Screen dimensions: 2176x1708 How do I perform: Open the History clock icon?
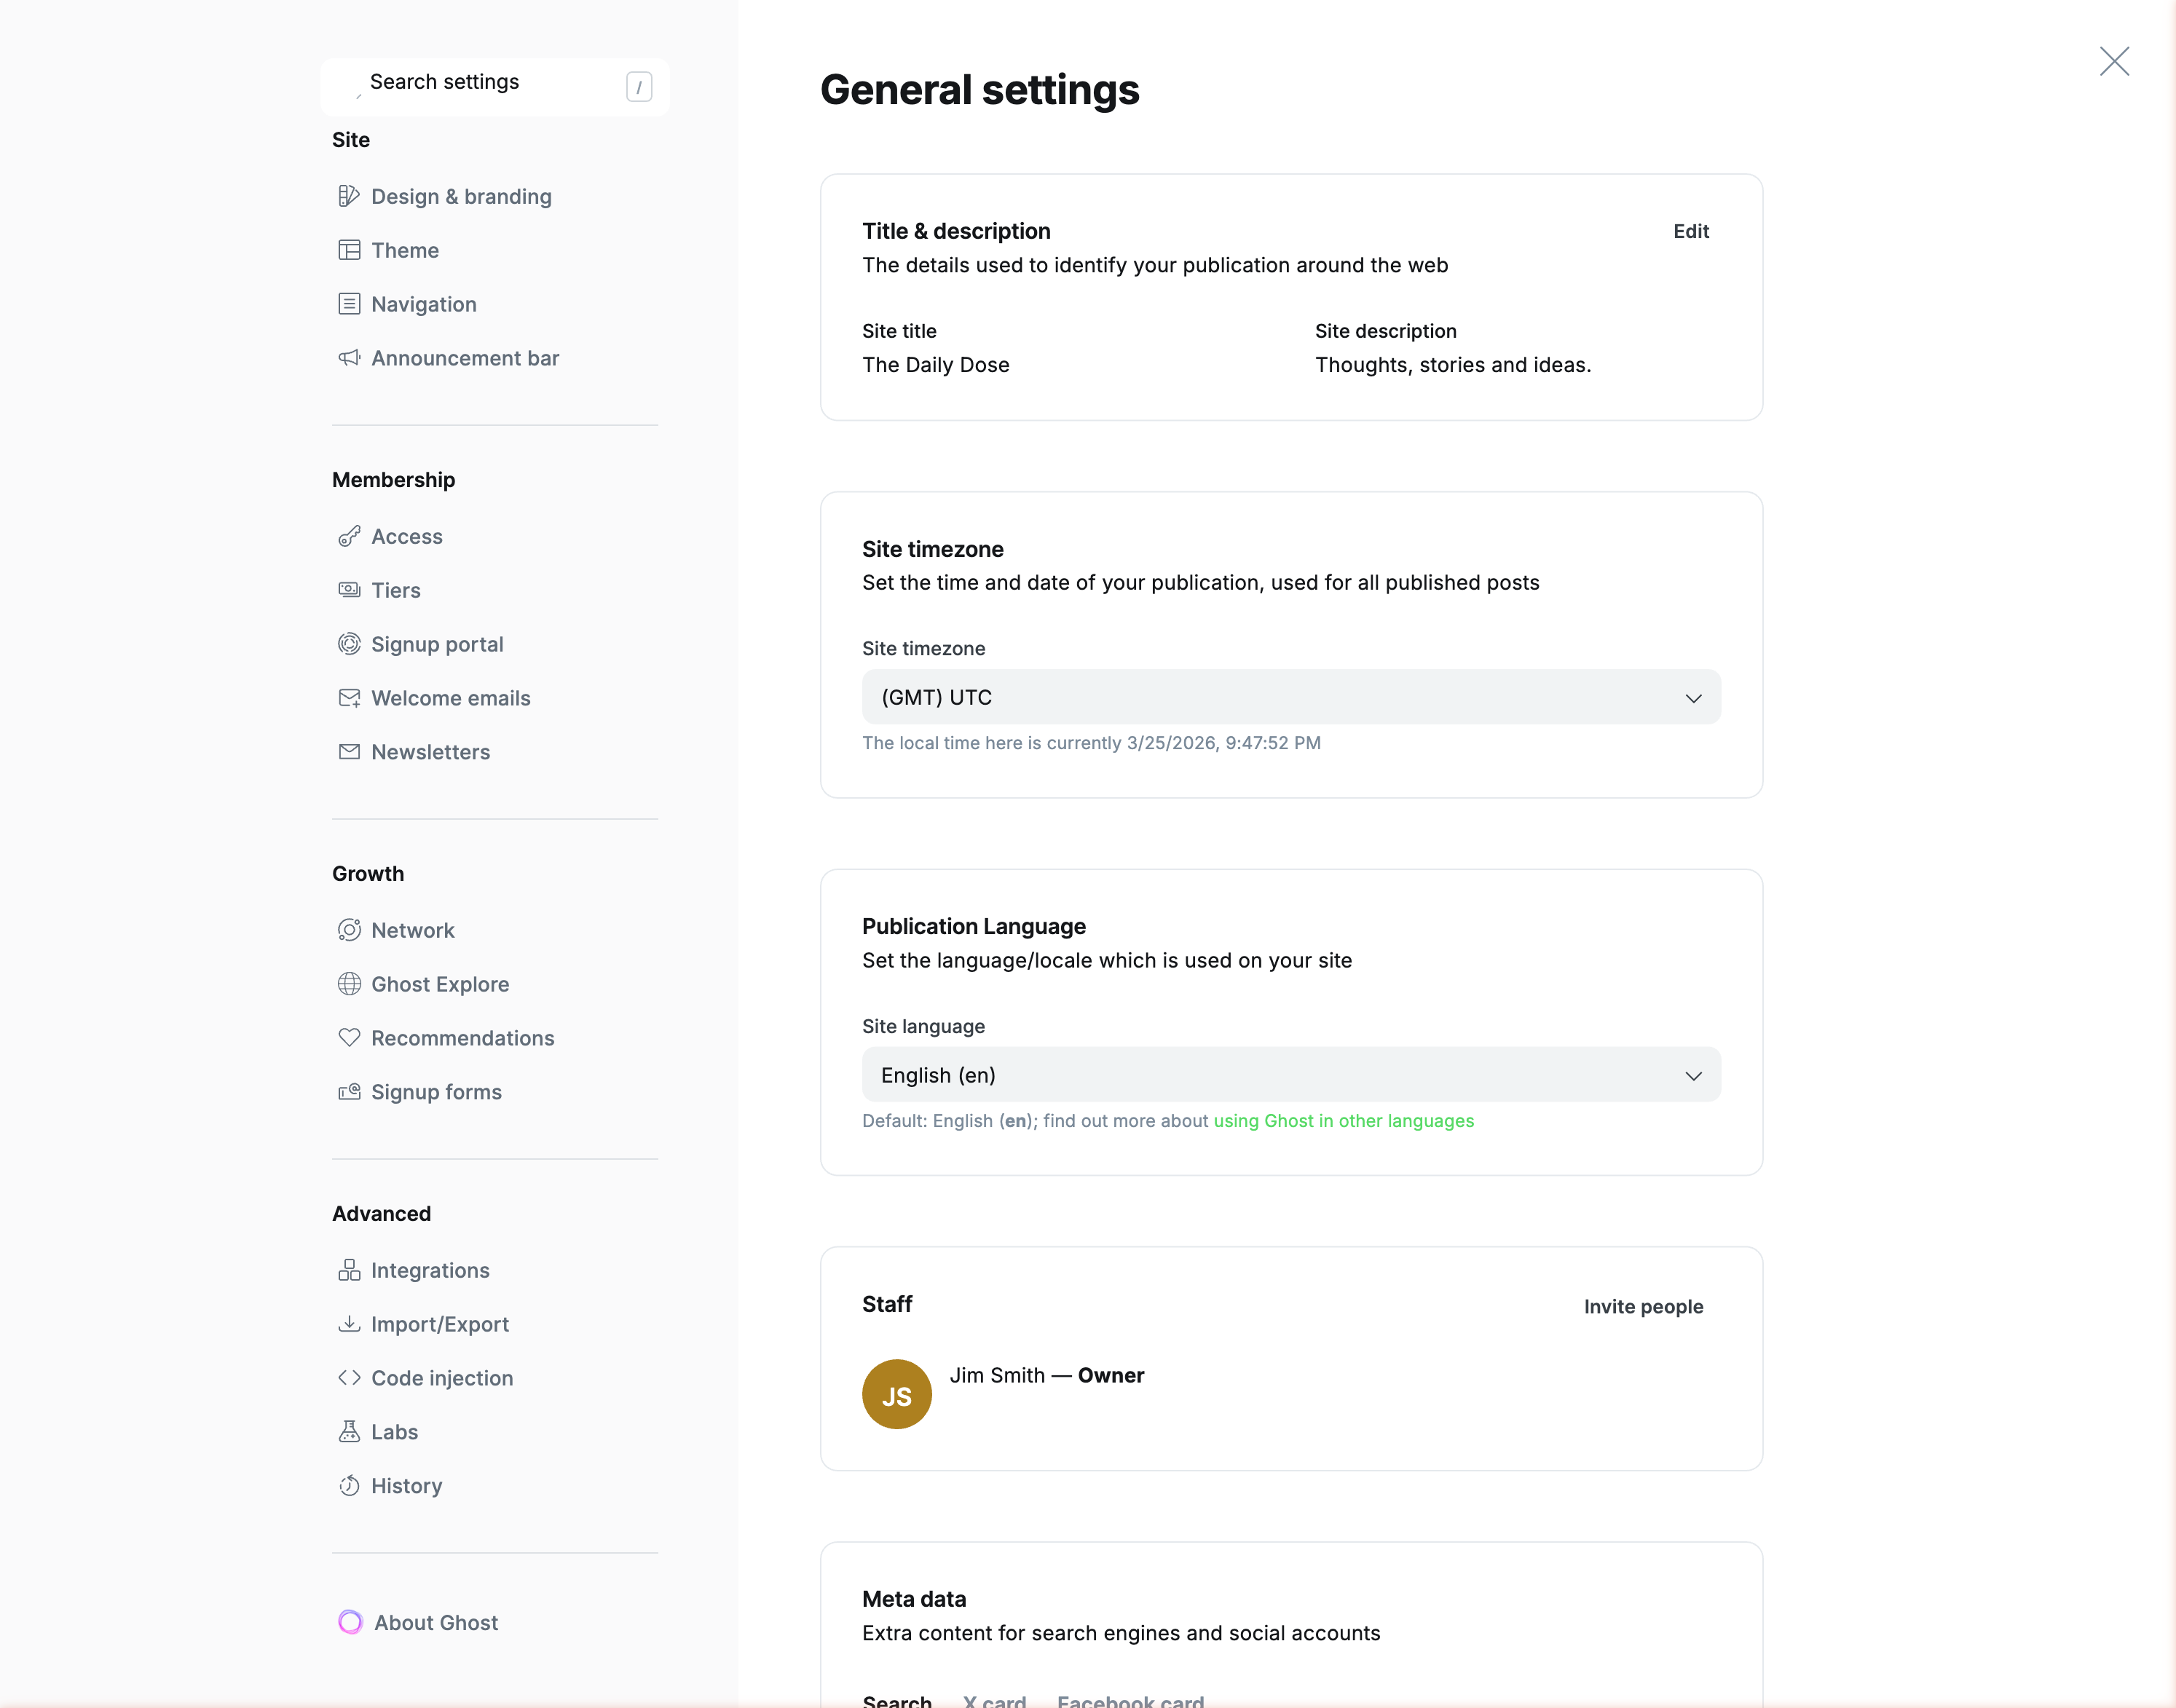pyautogui.click(x=348, y=1486)
